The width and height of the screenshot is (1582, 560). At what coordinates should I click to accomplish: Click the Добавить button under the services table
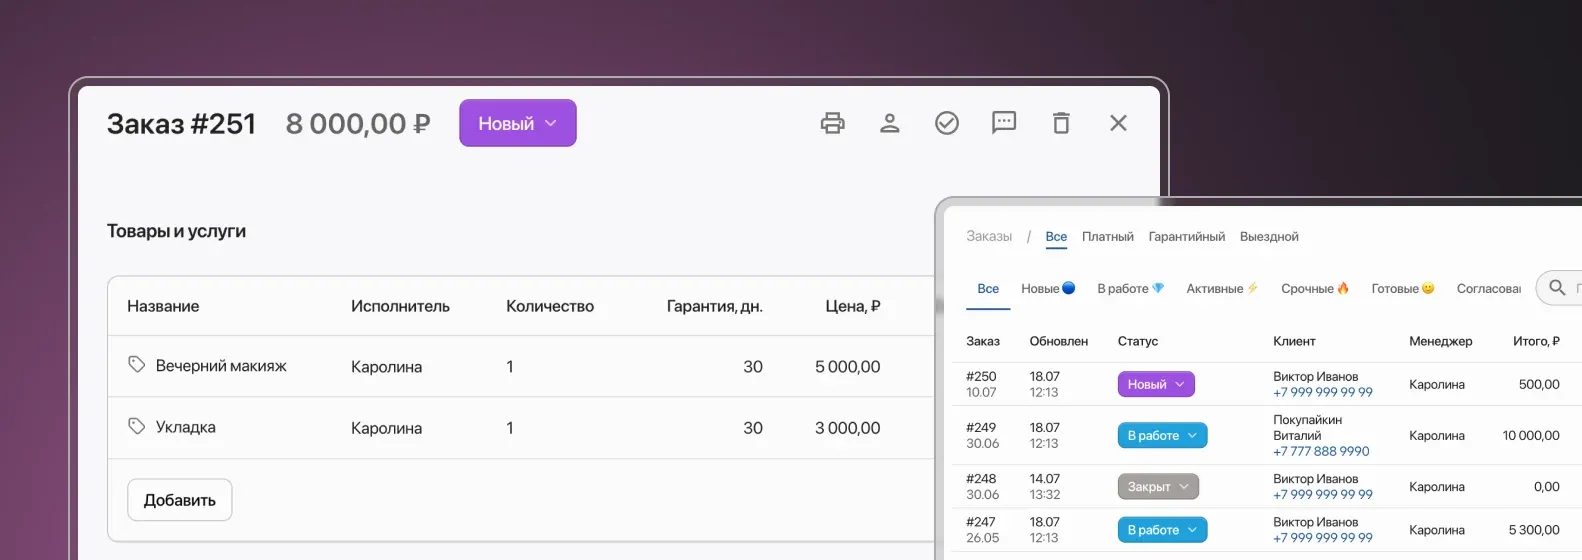pos(180,500)
